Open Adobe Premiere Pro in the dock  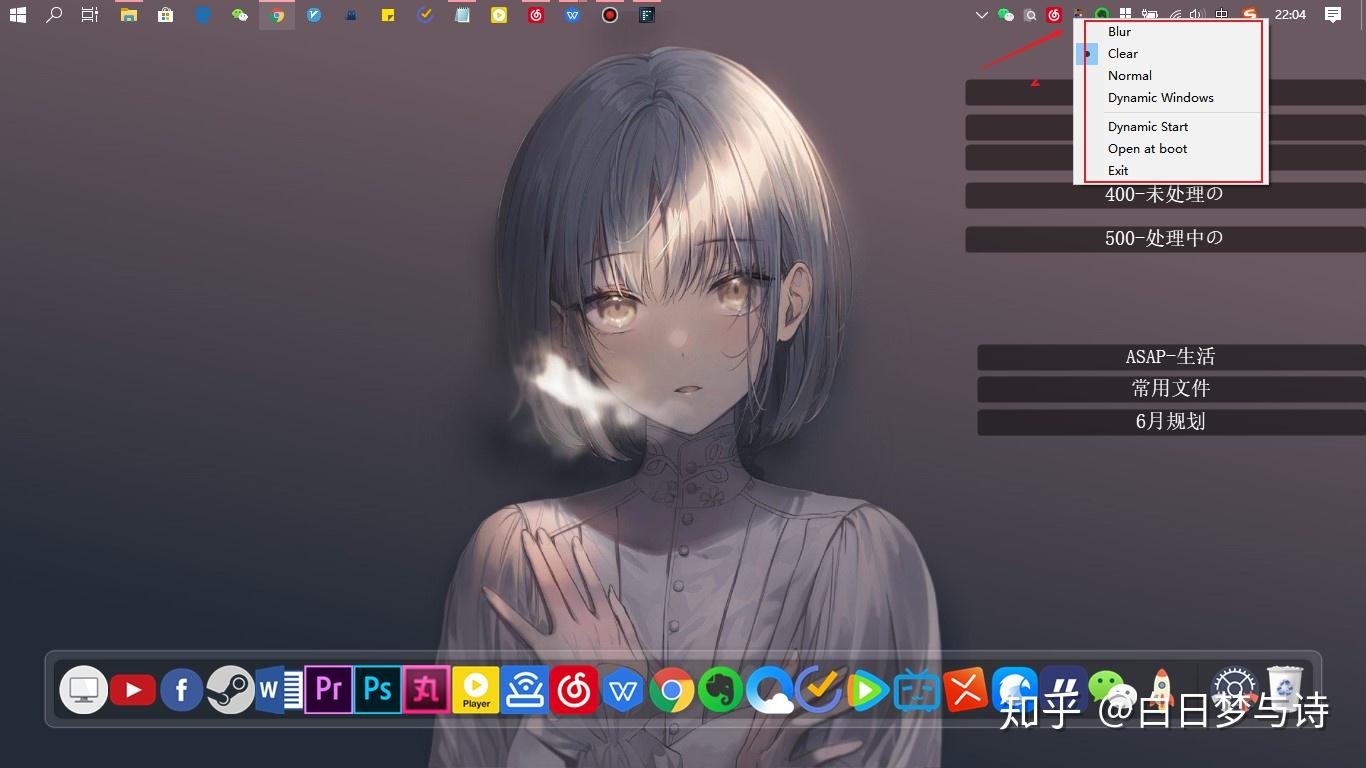[x=328, y=690]
